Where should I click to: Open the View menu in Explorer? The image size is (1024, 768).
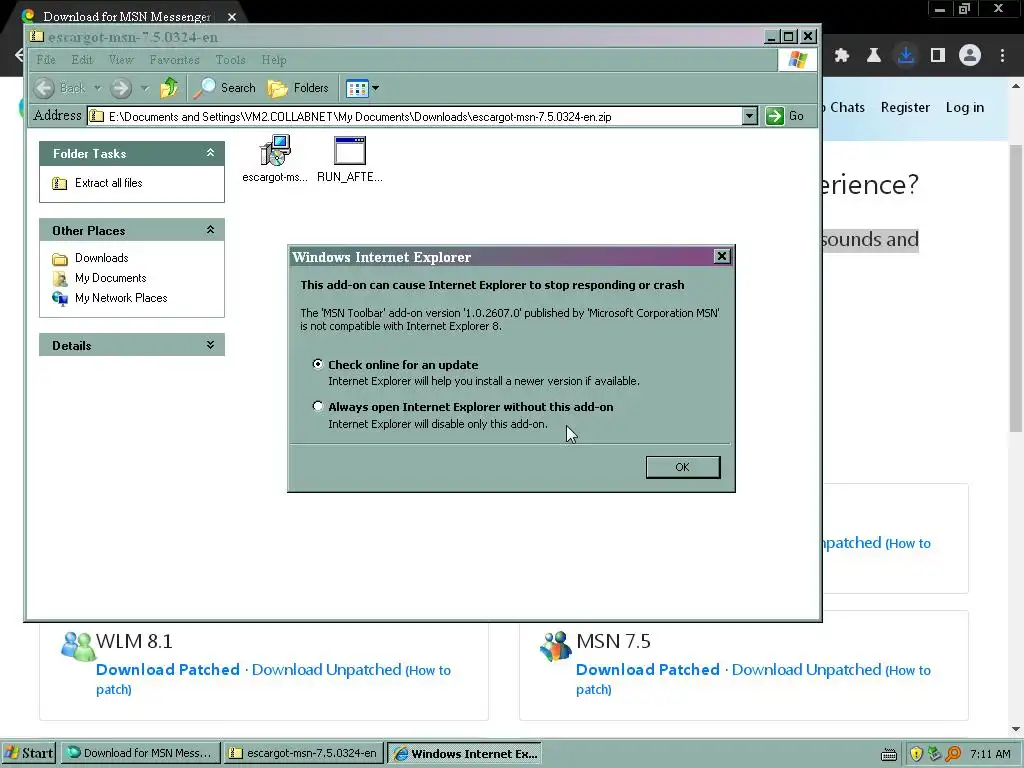tap(121, 59)
